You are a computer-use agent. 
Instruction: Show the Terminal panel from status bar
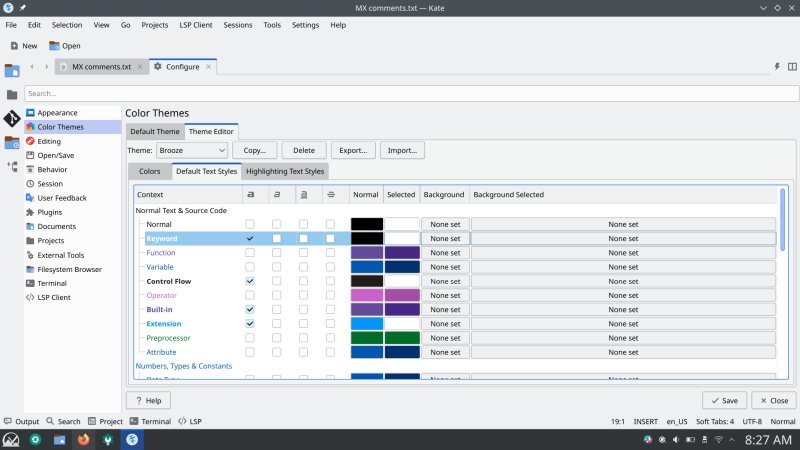pyautogui.click(x=148, y=422)
